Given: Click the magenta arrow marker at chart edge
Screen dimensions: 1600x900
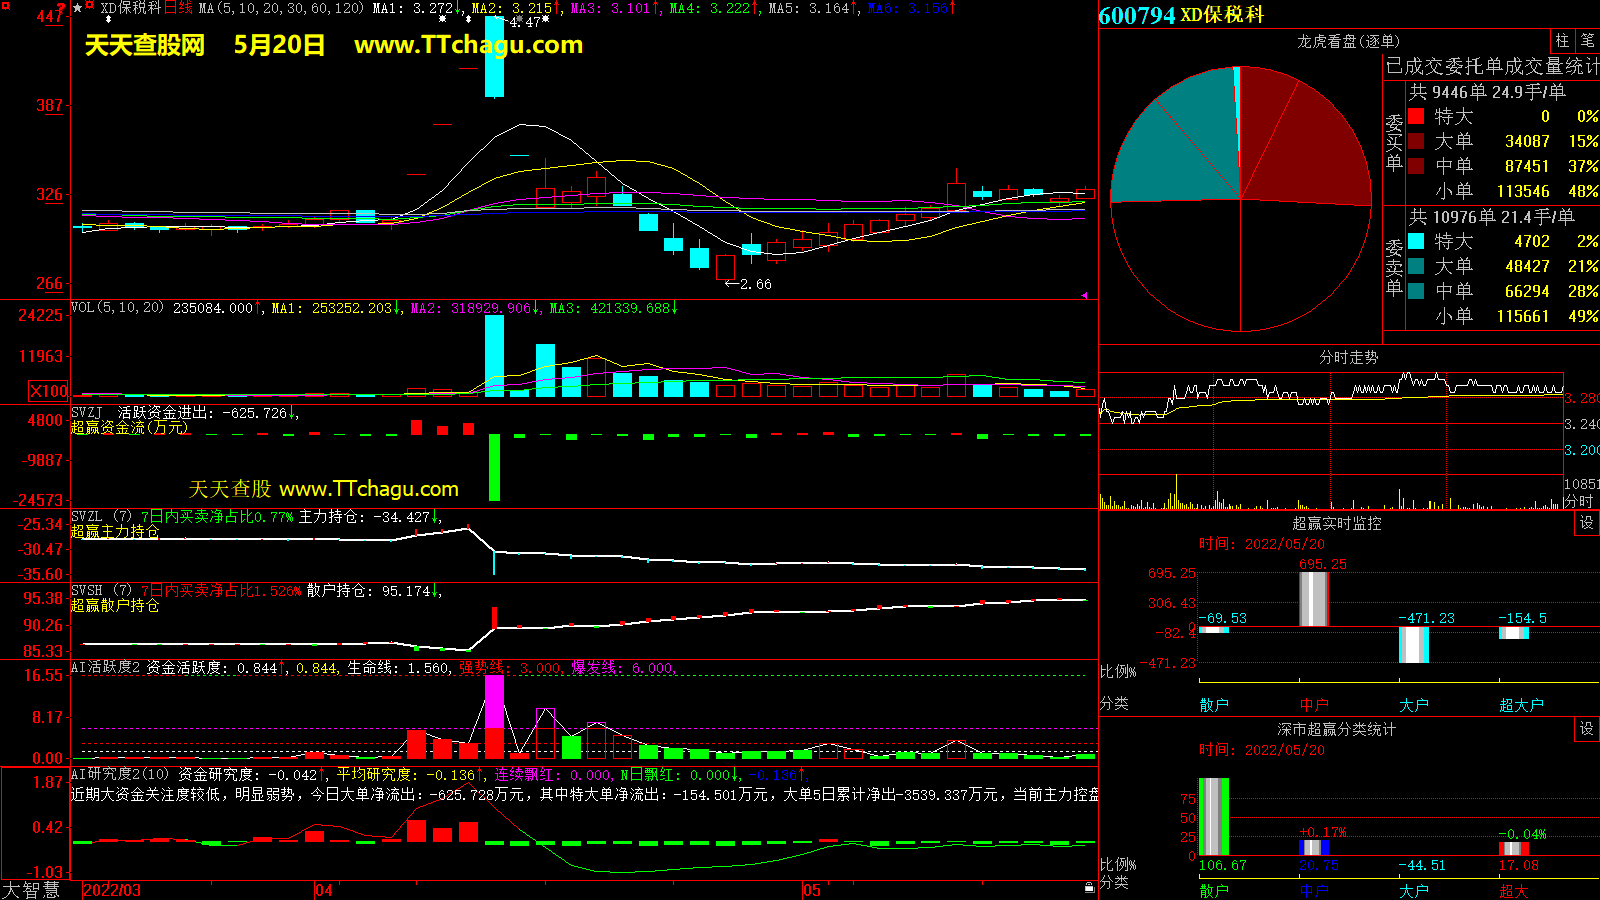Looking at the screenshot, I should pos(1085,295).
